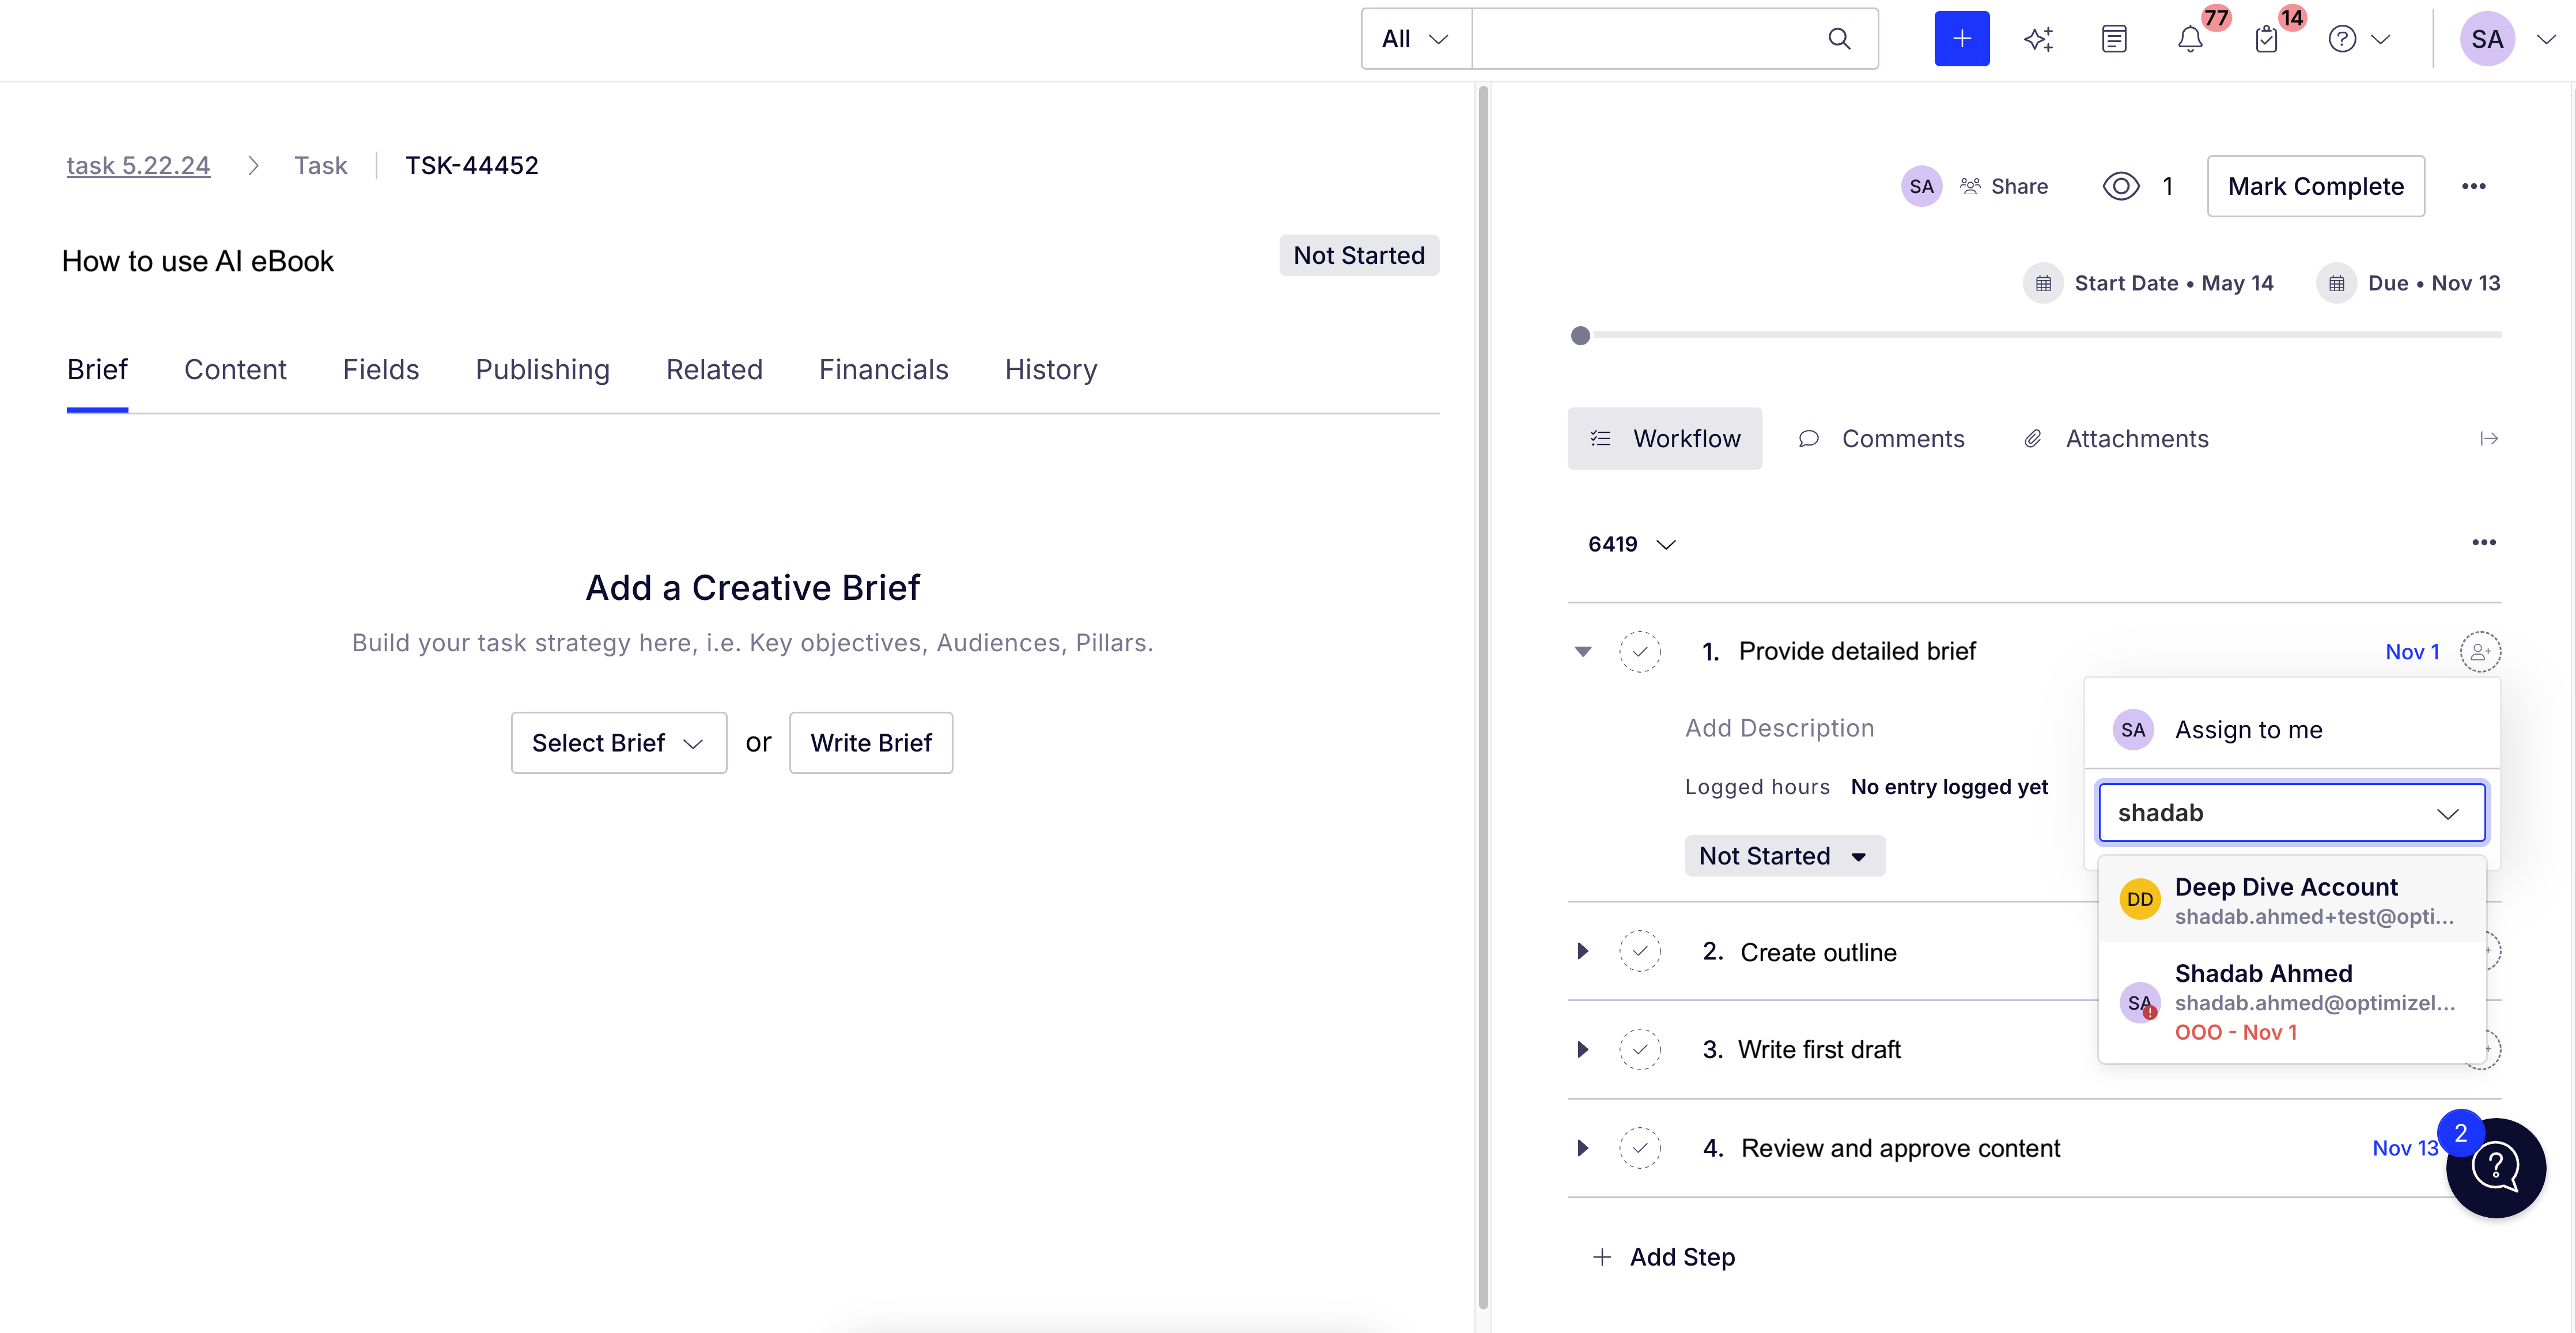
Task: Click Mark Complete button
Action: pyautogui.click(x=2315, y=186)
